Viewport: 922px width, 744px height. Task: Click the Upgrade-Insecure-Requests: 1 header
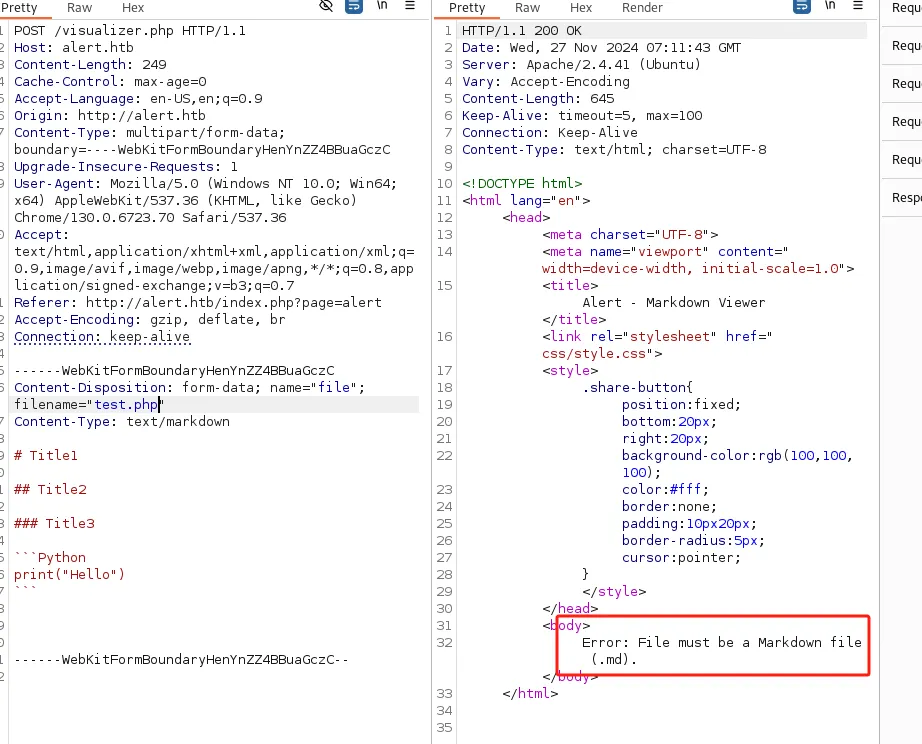point(126,167)
